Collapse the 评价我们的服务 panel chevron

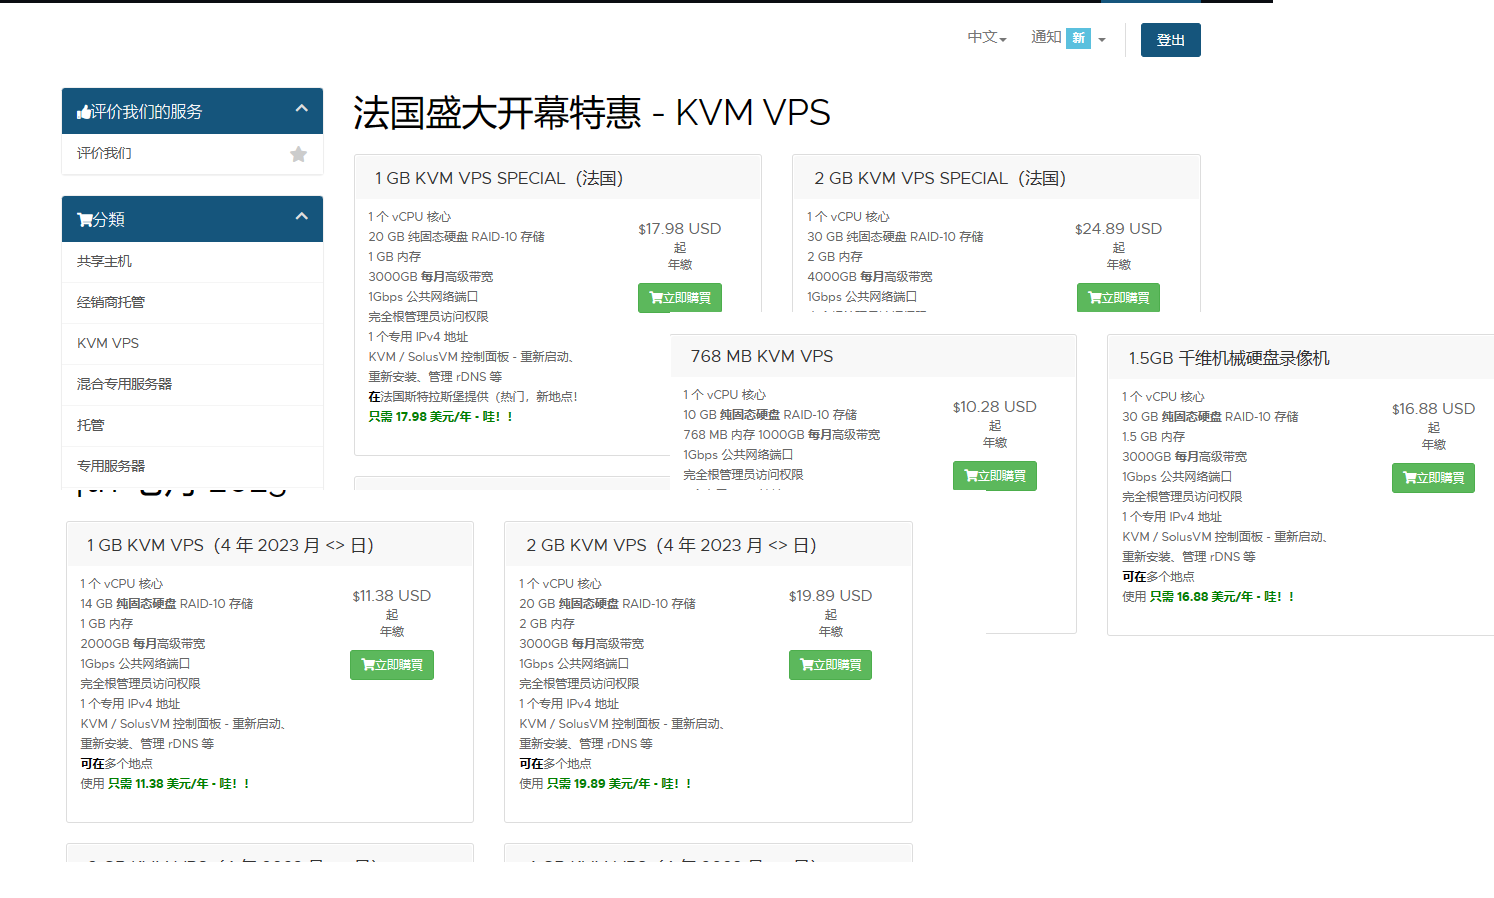coord(301,109)
